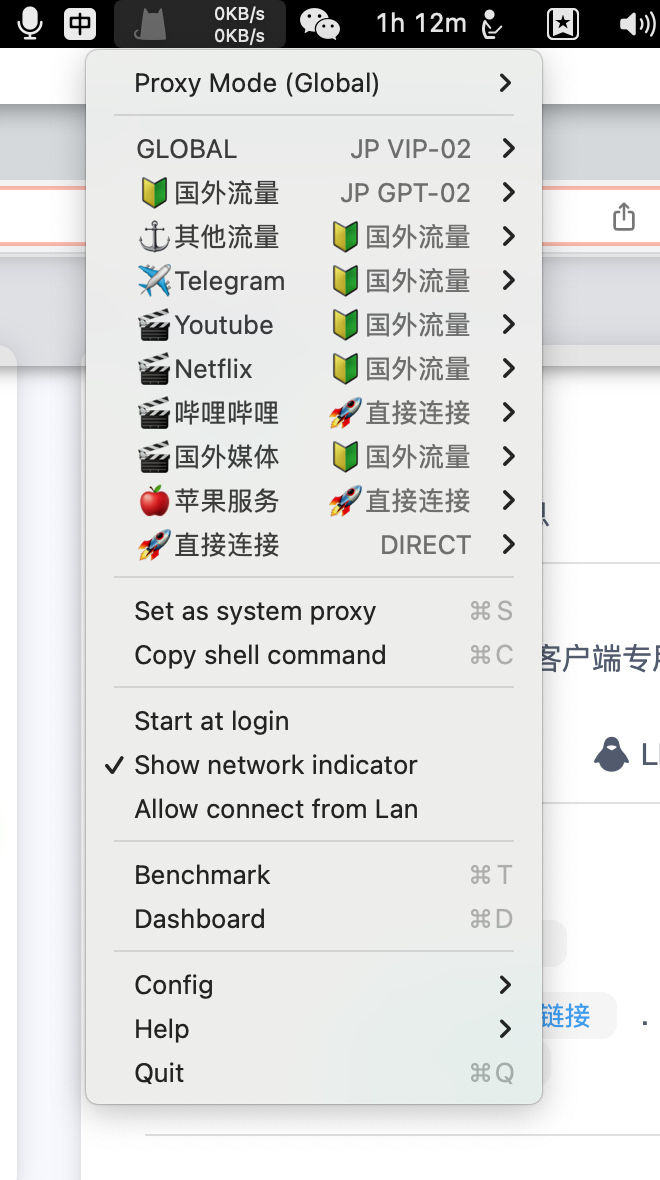Image resolution: width=660 pixels, height=1180 pixels.
Task: Expand the GLOBAL proxy group chevron
Action: pos(509,149)
